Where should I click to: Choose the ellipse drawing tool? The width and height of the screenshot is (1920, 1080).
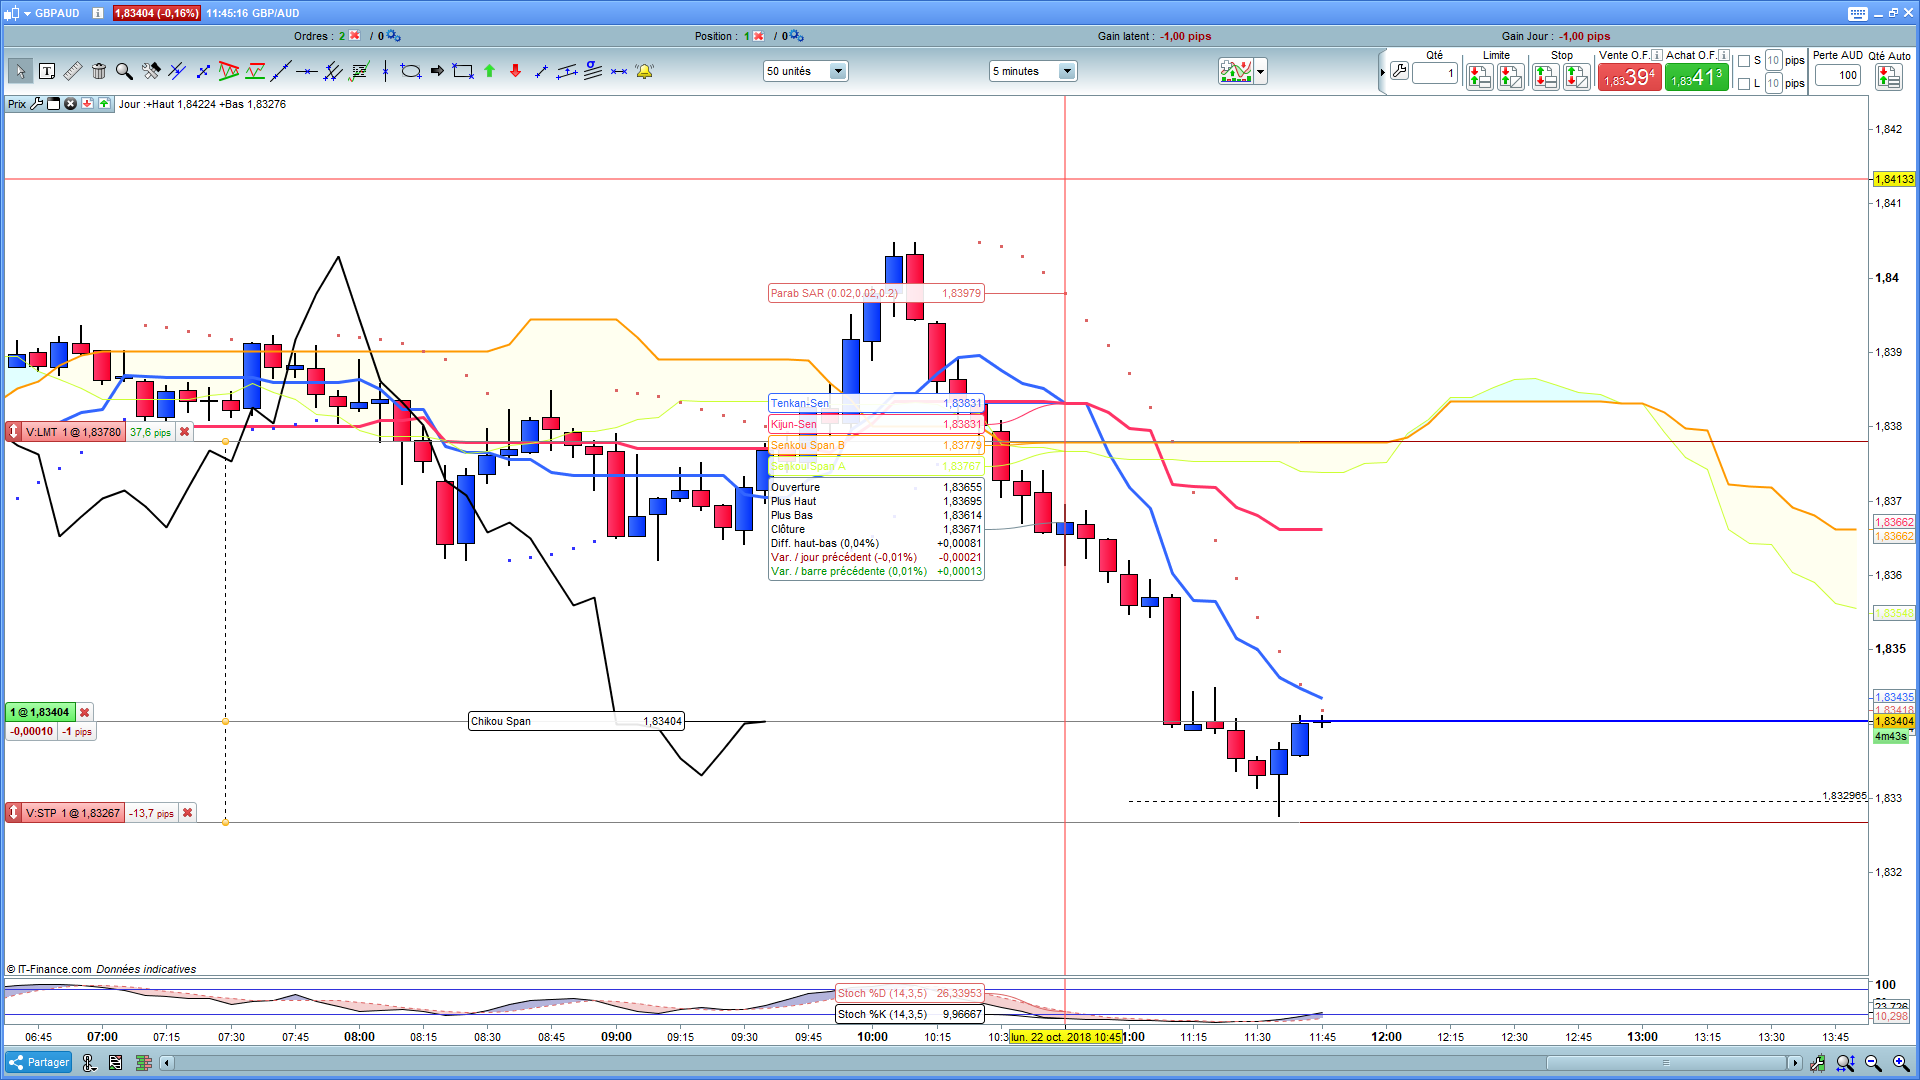tap(410, 71)
